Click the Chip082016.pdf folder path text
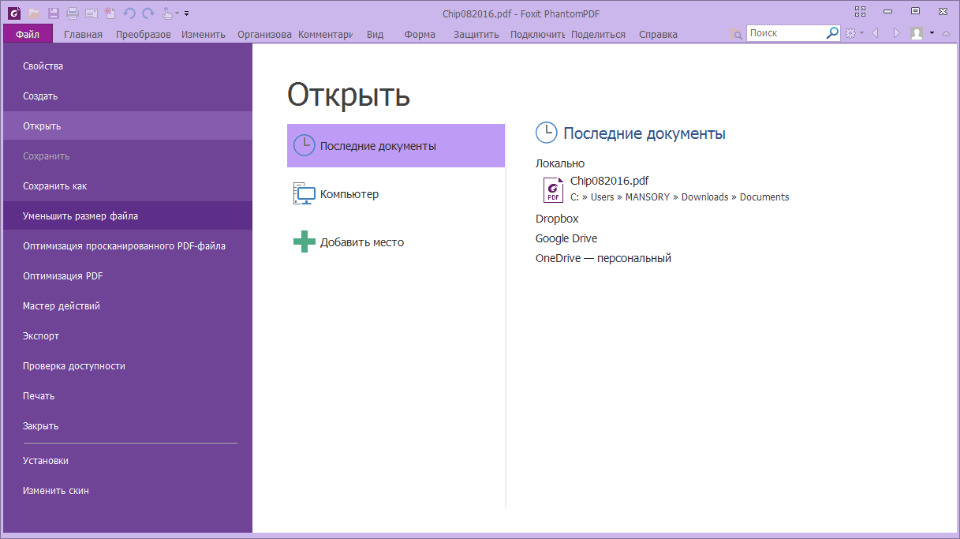 click(680, 197)
